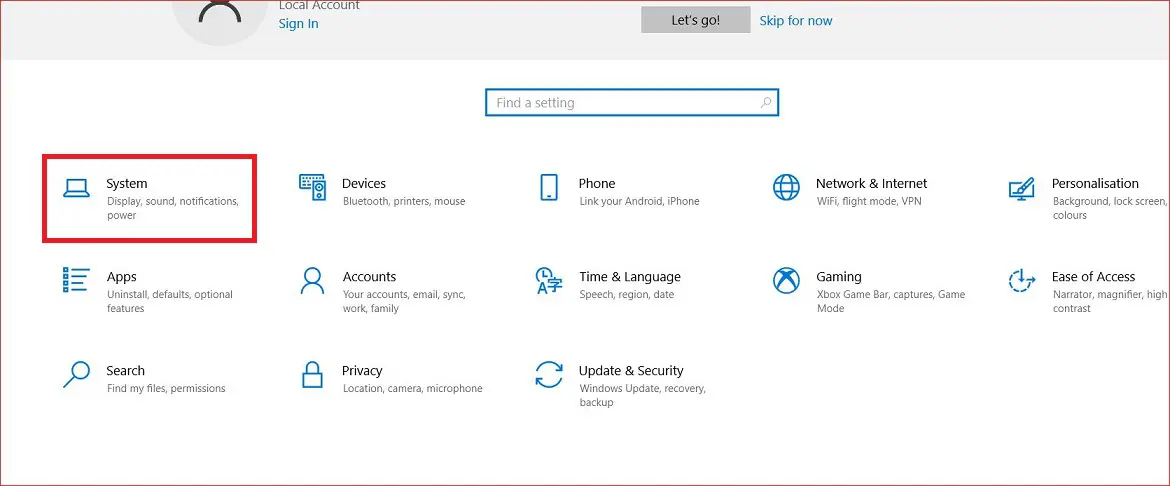Click 'Display, sound, notifications, power' description
1170x486 pixels.
tap(172, 208)
